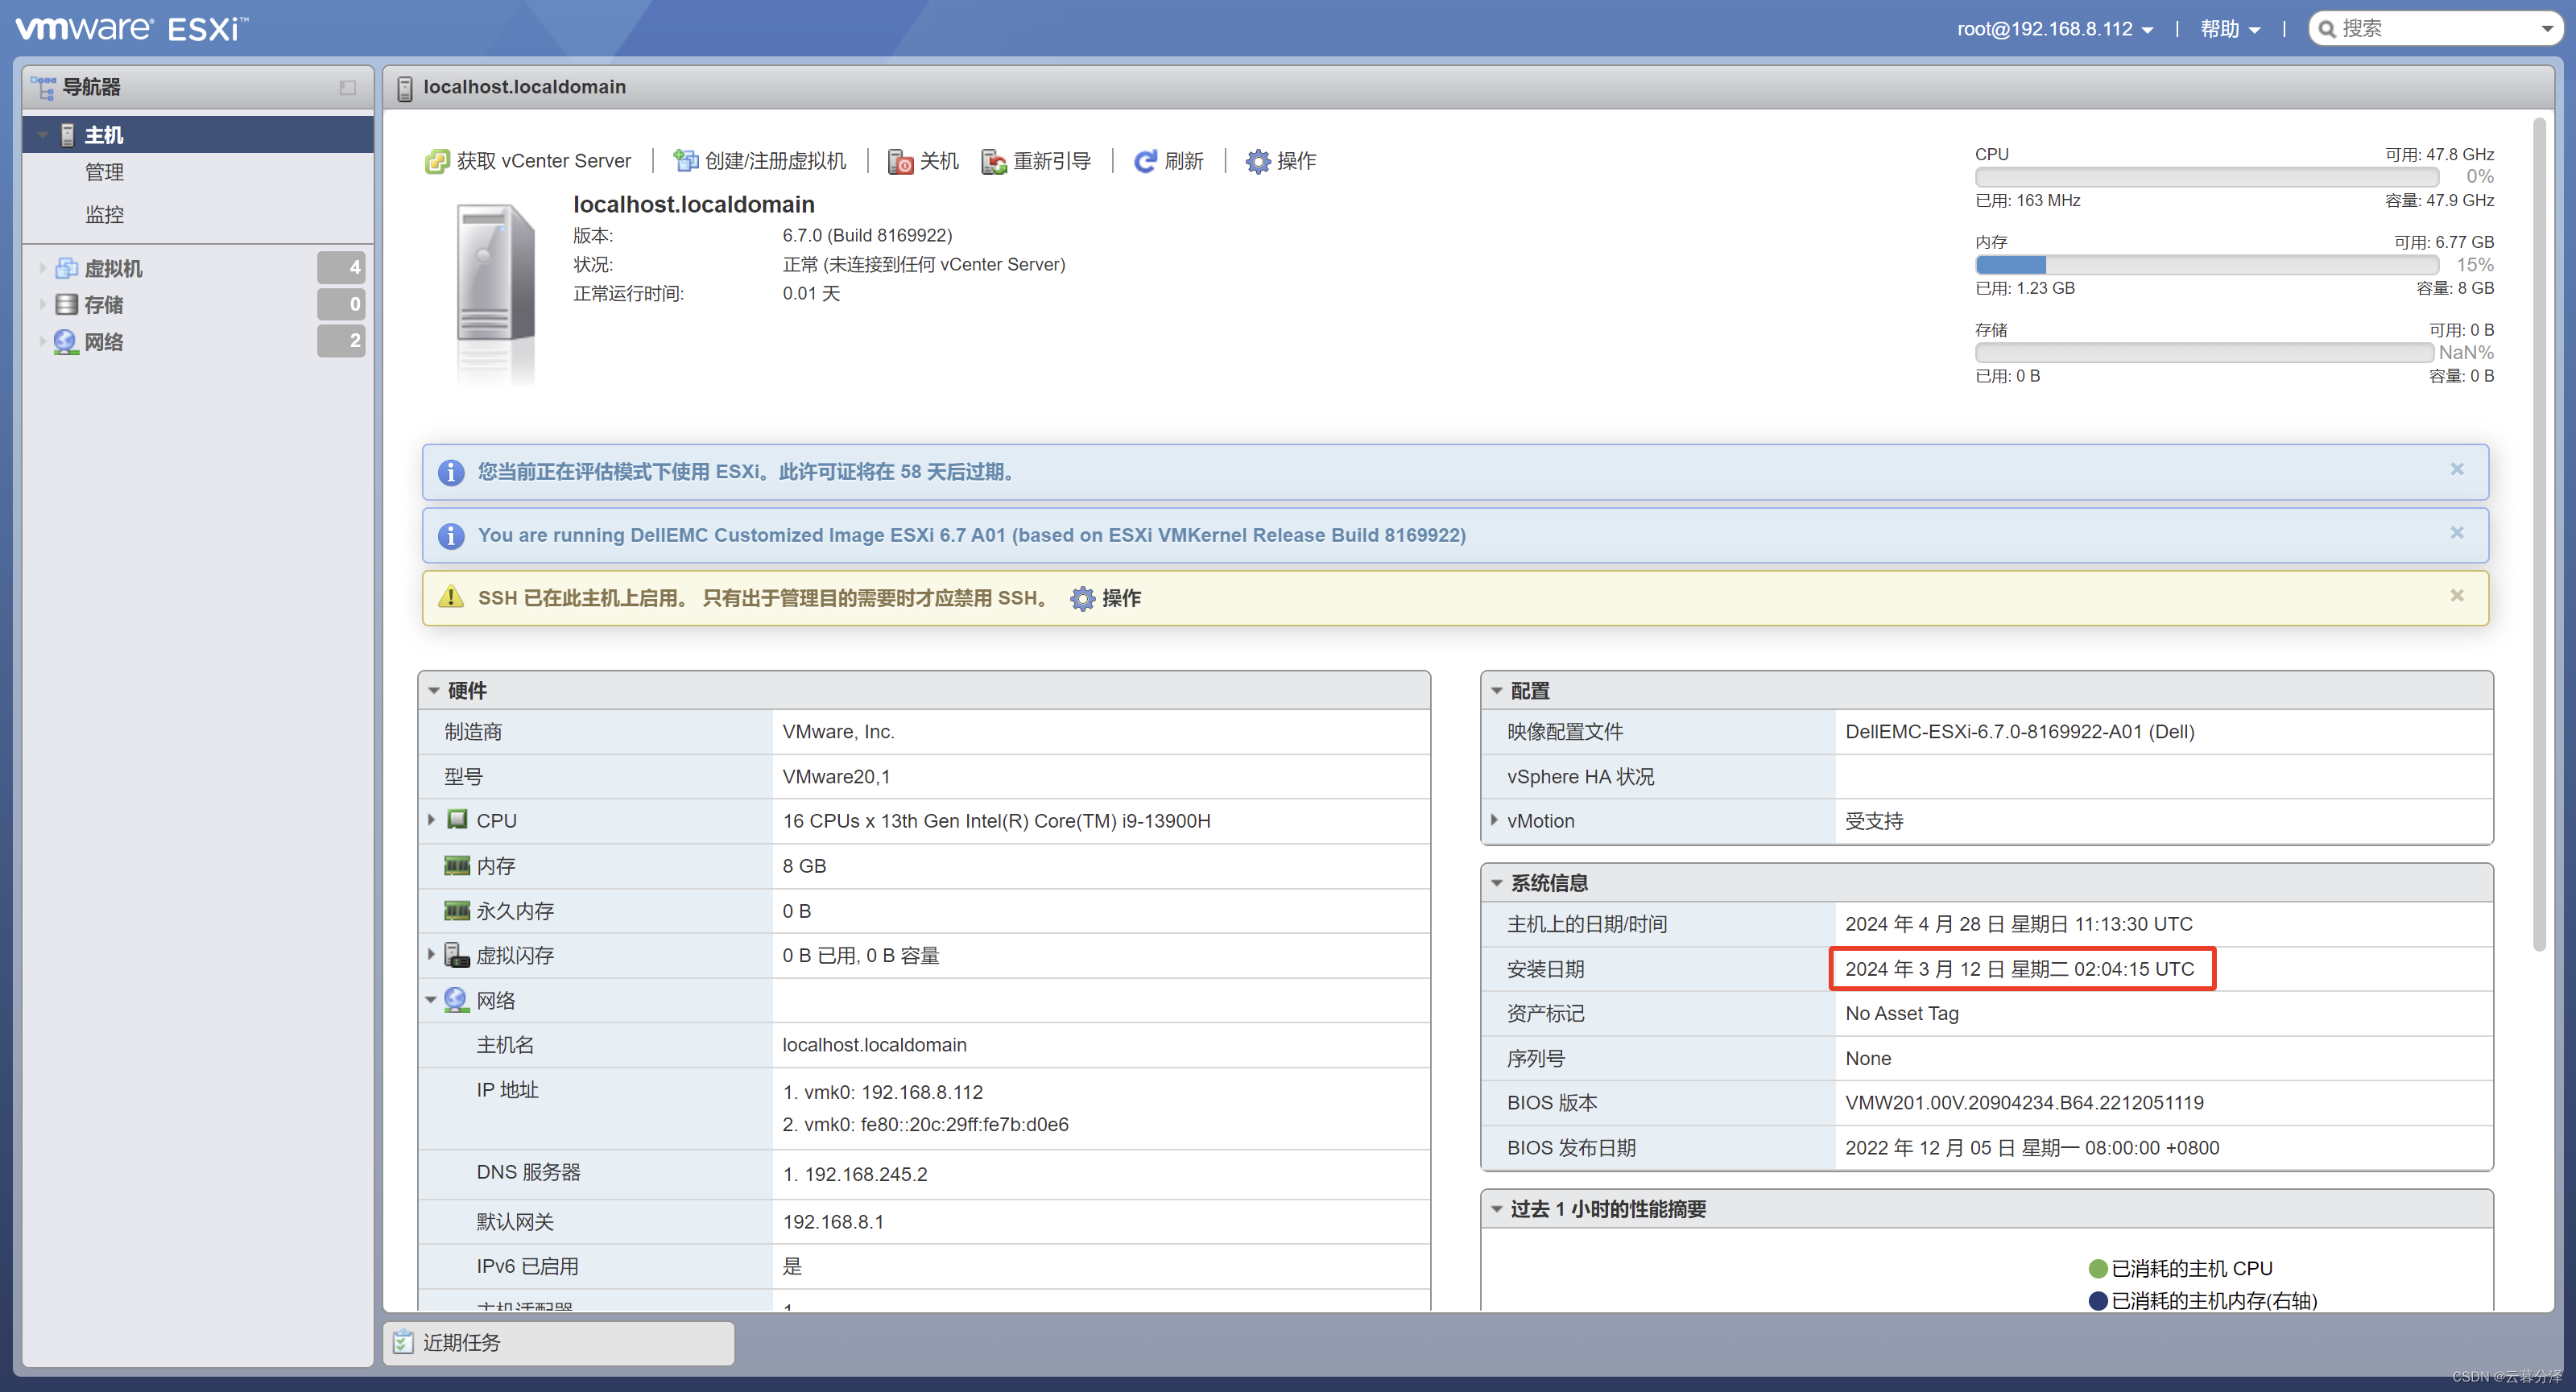2576x1392 pixels.
Task: Open the Actions (操作) gear in toolbar
Action: (x=1257, y=161)
